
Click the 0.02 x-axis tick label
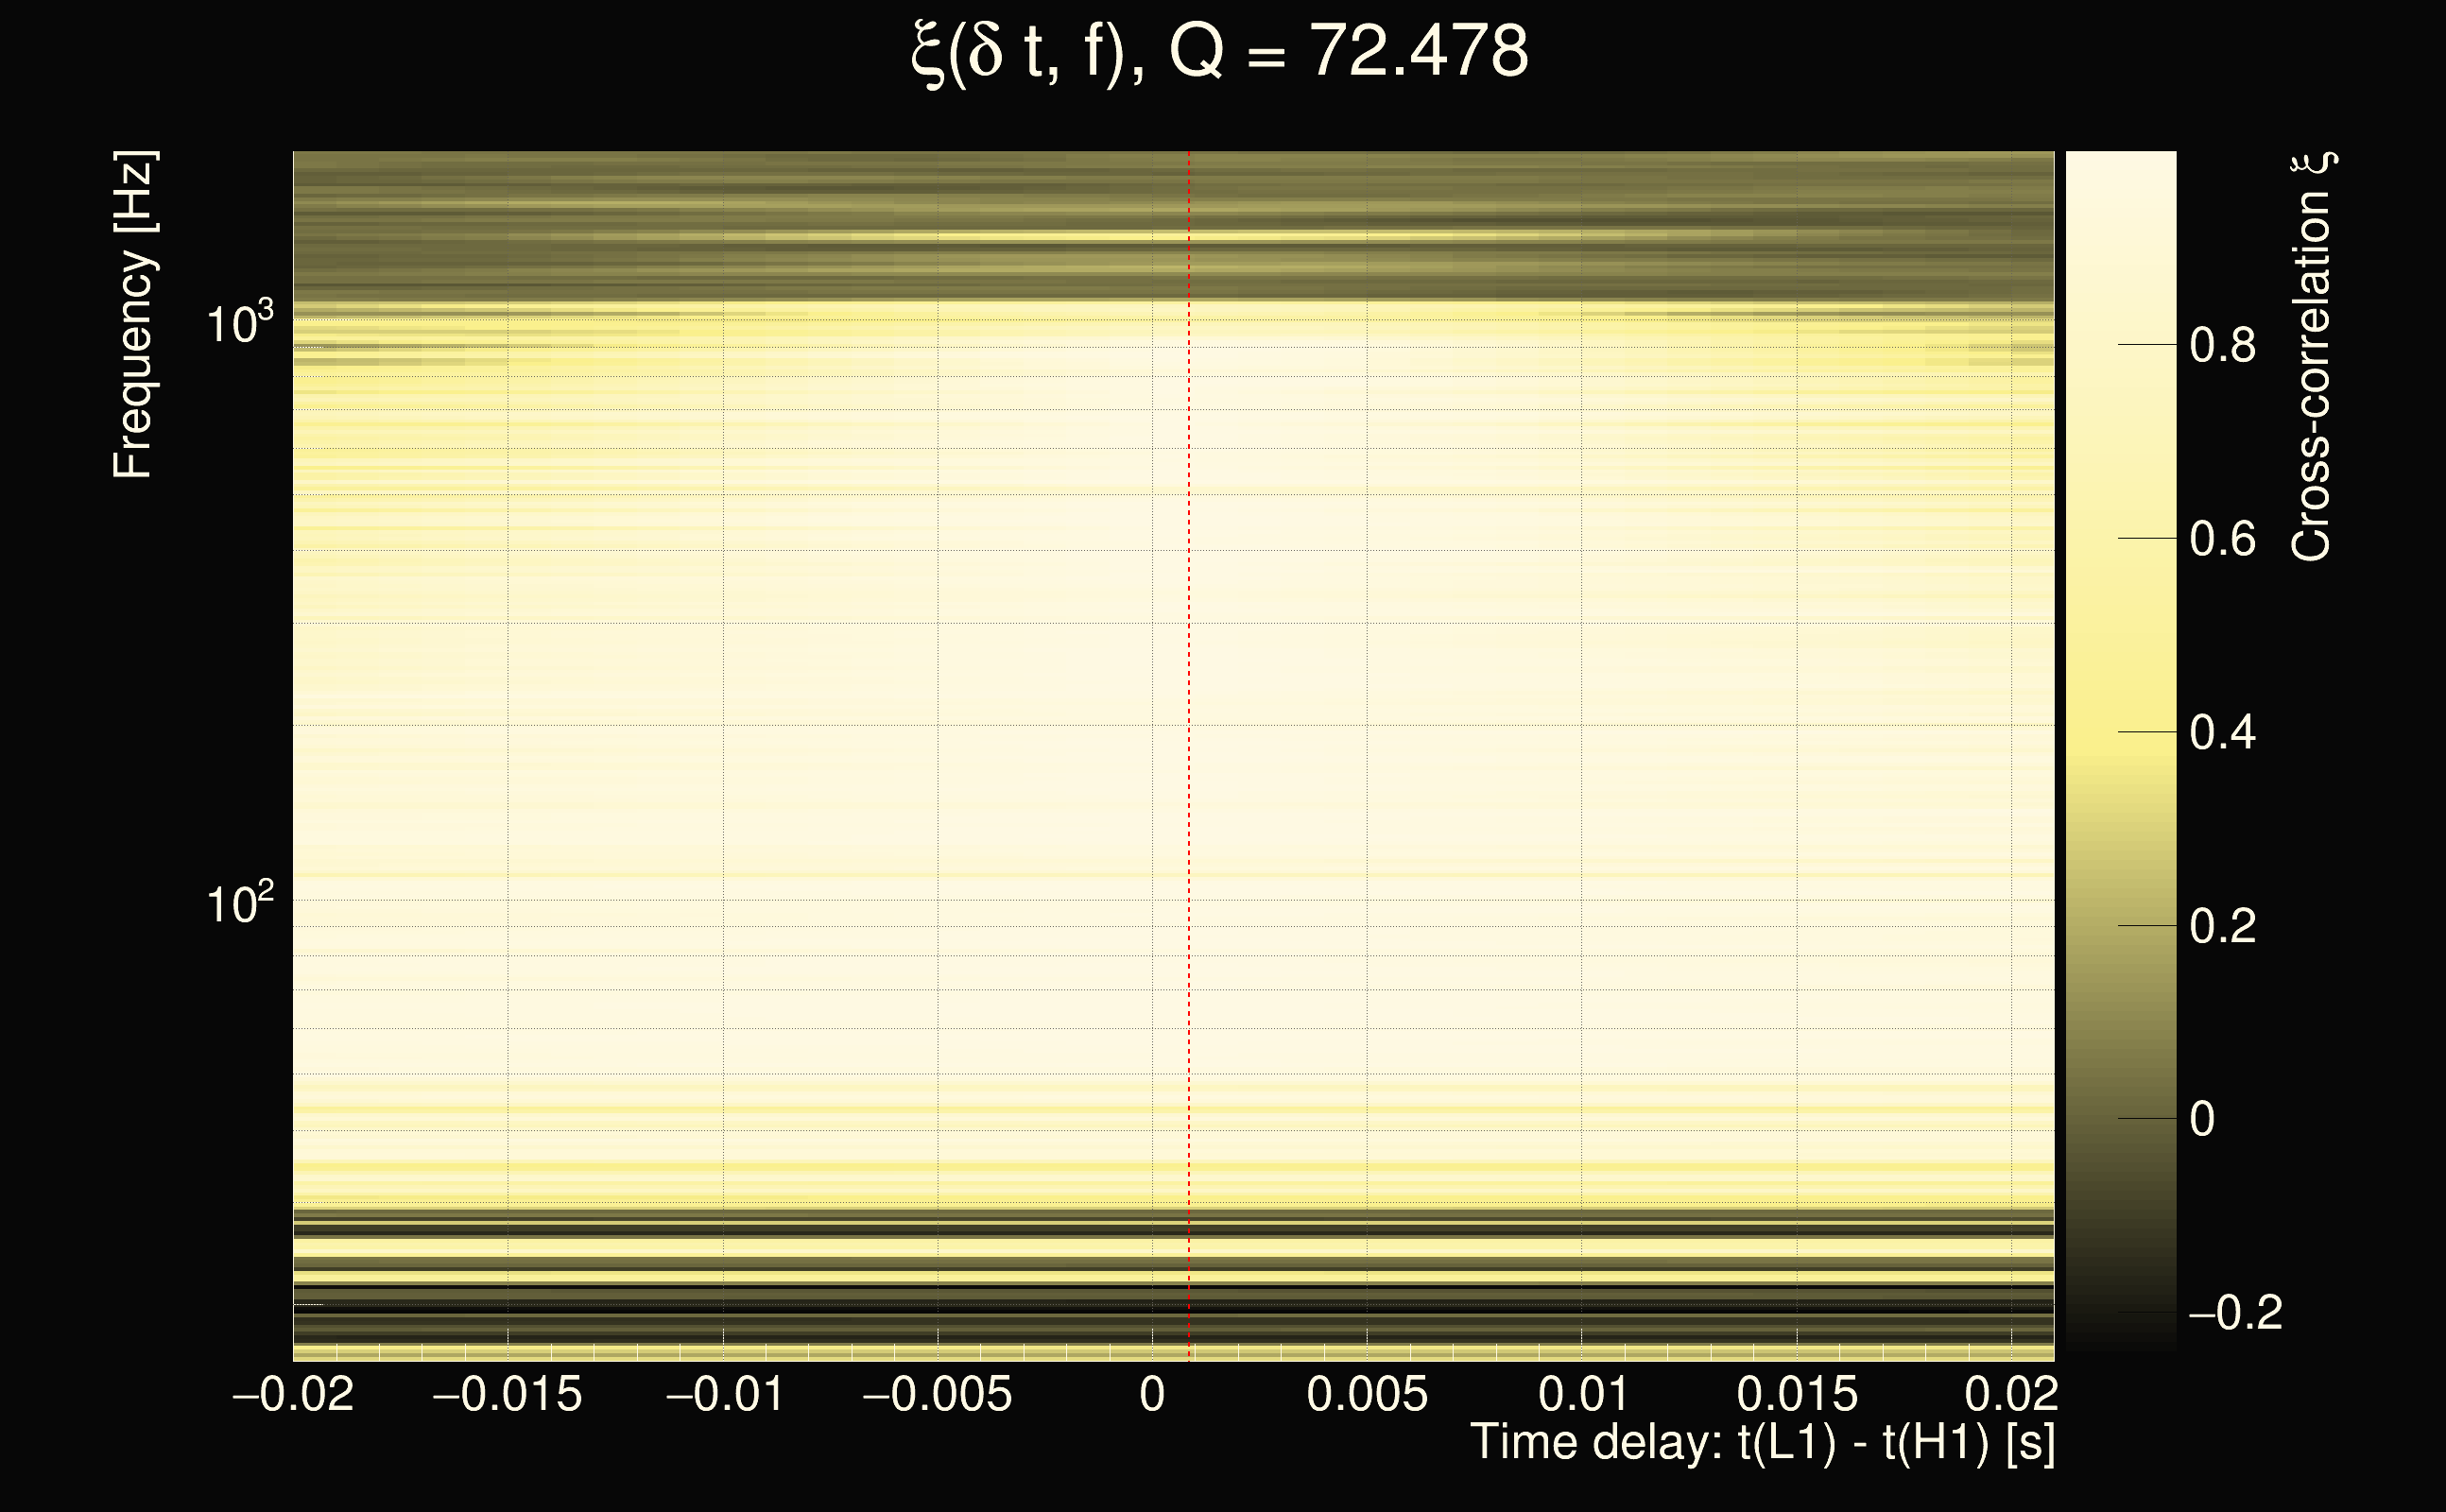[2011, 1394]
